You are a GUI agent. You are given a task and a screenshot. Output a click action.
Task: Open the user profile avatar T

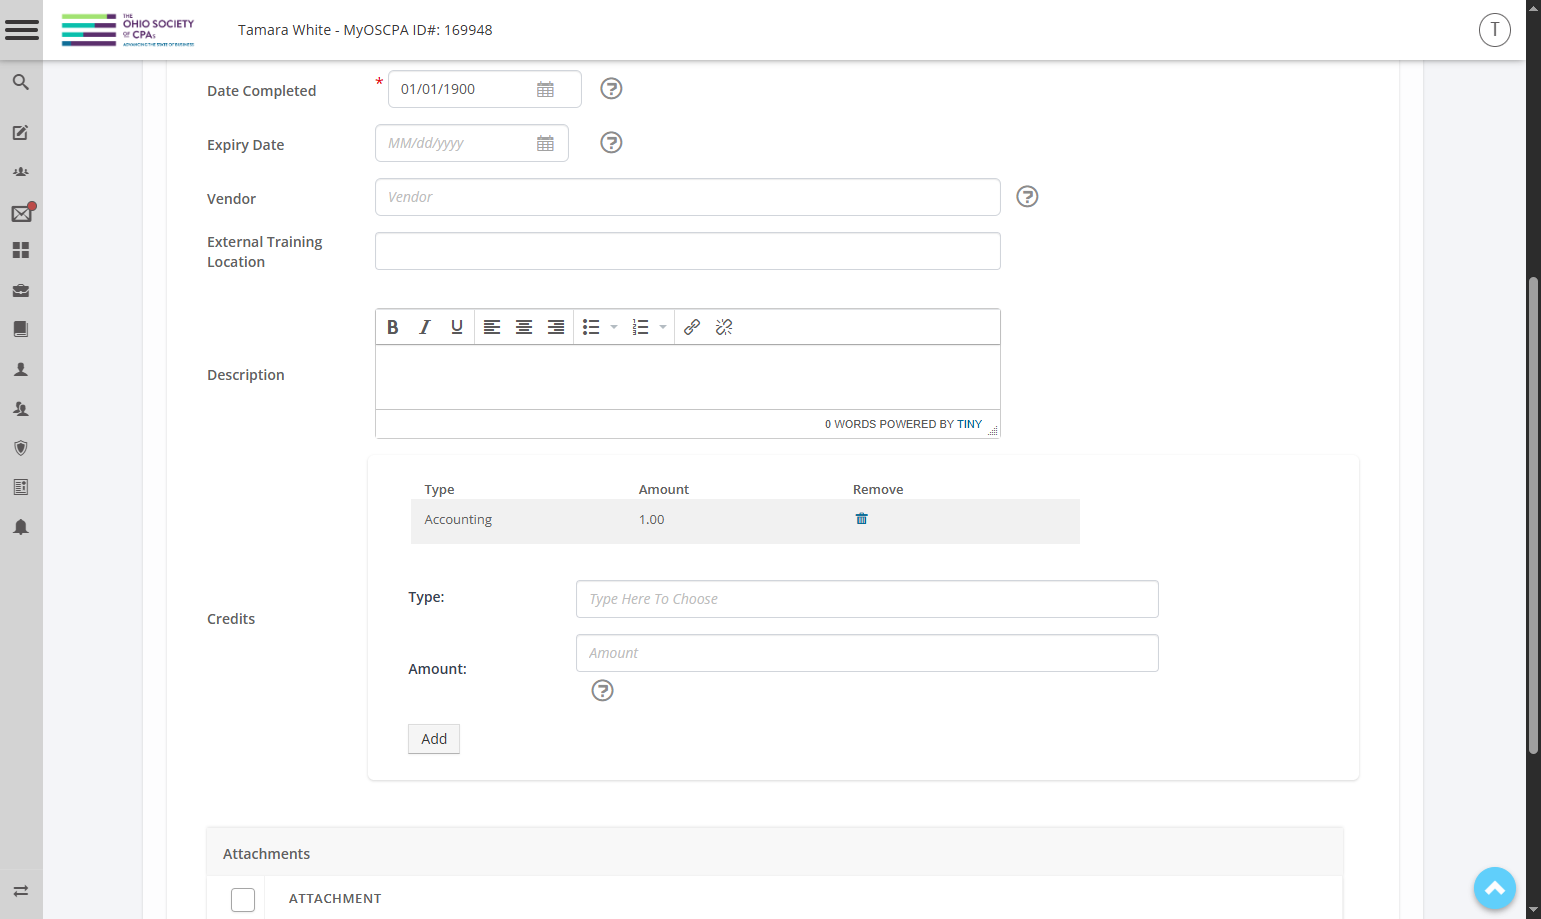1495,30
